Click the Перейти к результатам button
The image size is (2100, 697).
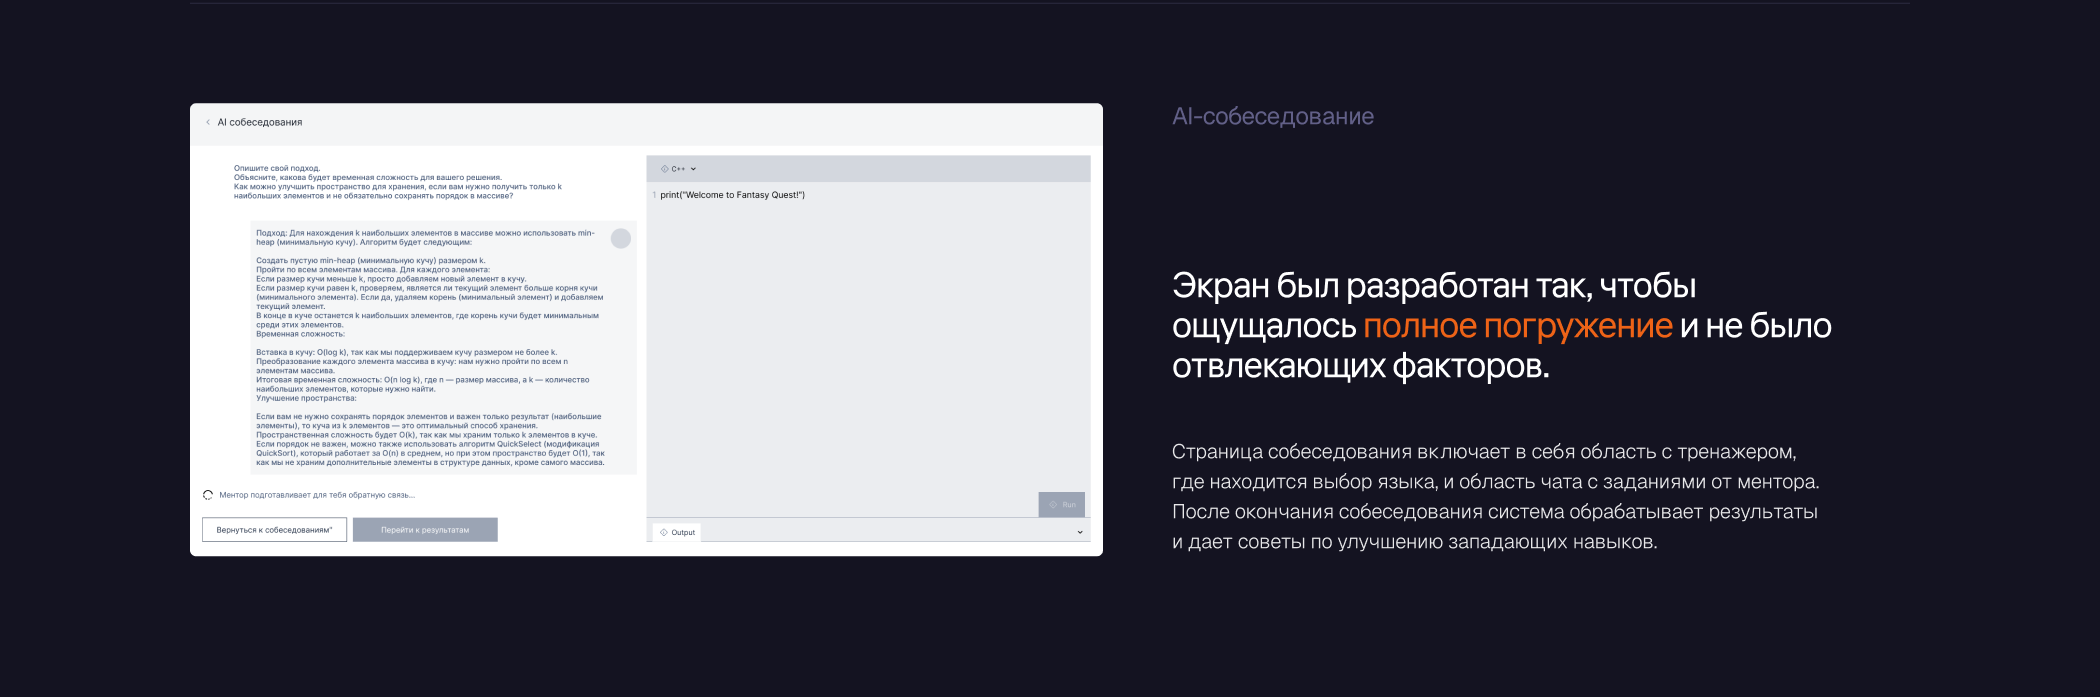click(425, 530)
